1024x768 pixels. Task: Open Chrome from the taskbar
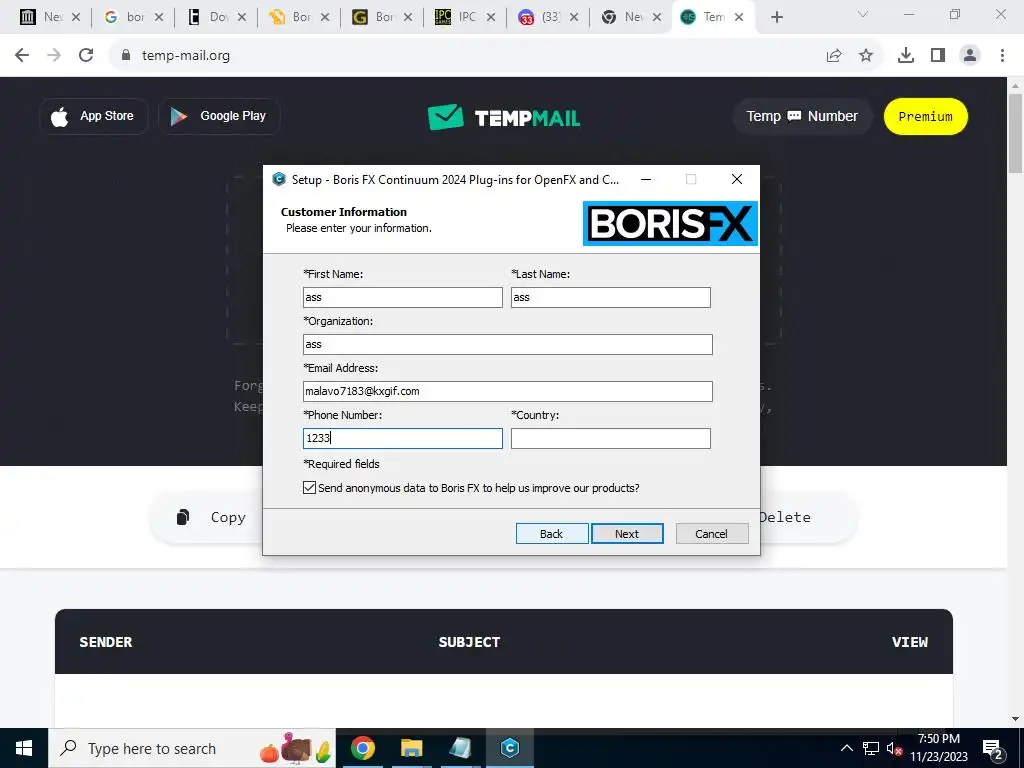pyautogui.click(x=362, y=748)
